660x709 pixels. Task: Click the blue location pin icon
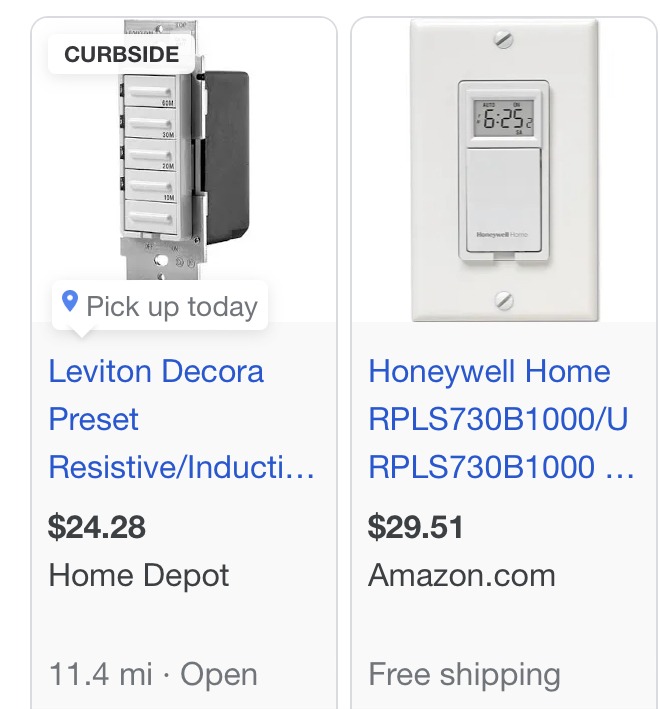pyautogui.click(x=70, y=301)
